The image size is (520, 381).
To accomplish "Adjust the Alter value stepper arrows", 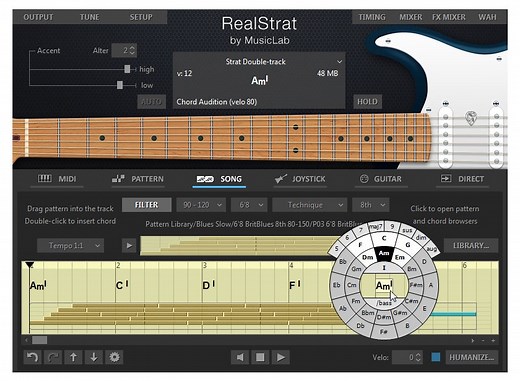I will click(x=132, y=50).
